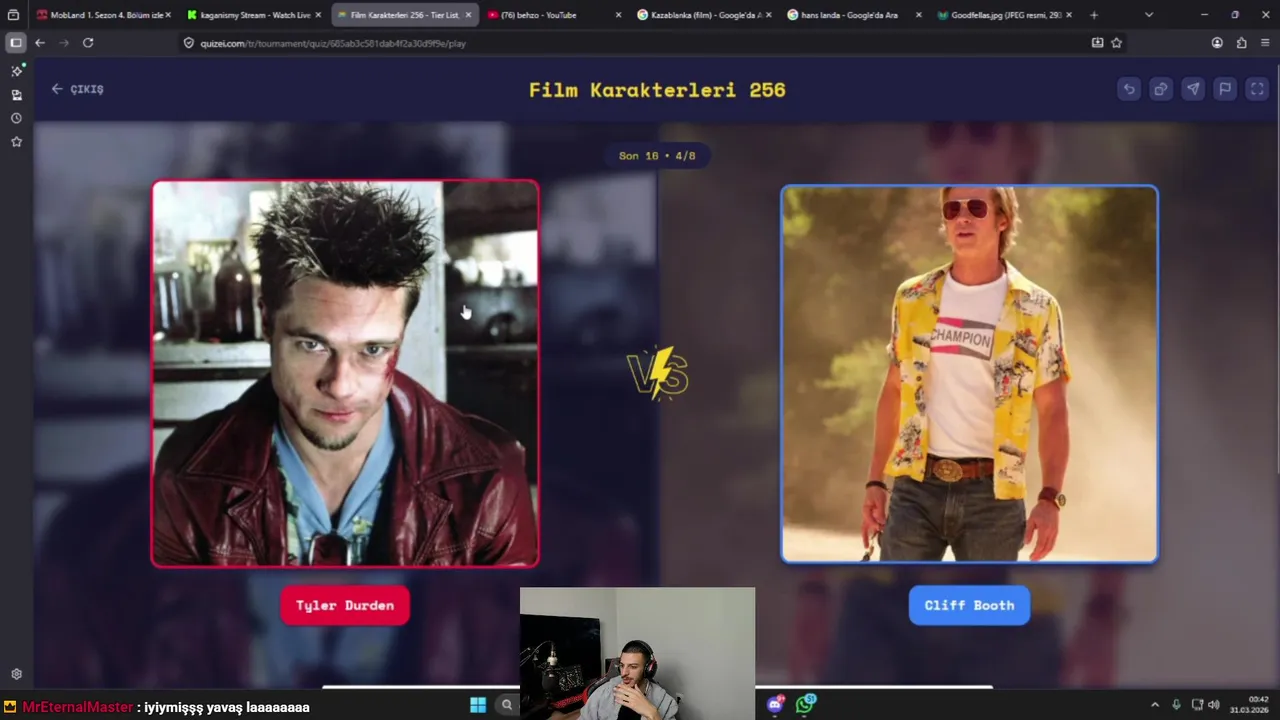Select the Tyler Durden photo card
This screenshot has height=720, width=1280.
[345, 374]
